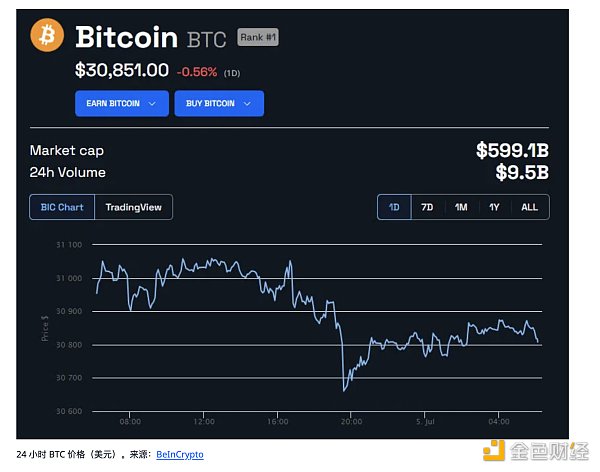The height and width of the screenshot is (472, 600).
Task: Click the price line chart low point
Action: coord(344,390)
